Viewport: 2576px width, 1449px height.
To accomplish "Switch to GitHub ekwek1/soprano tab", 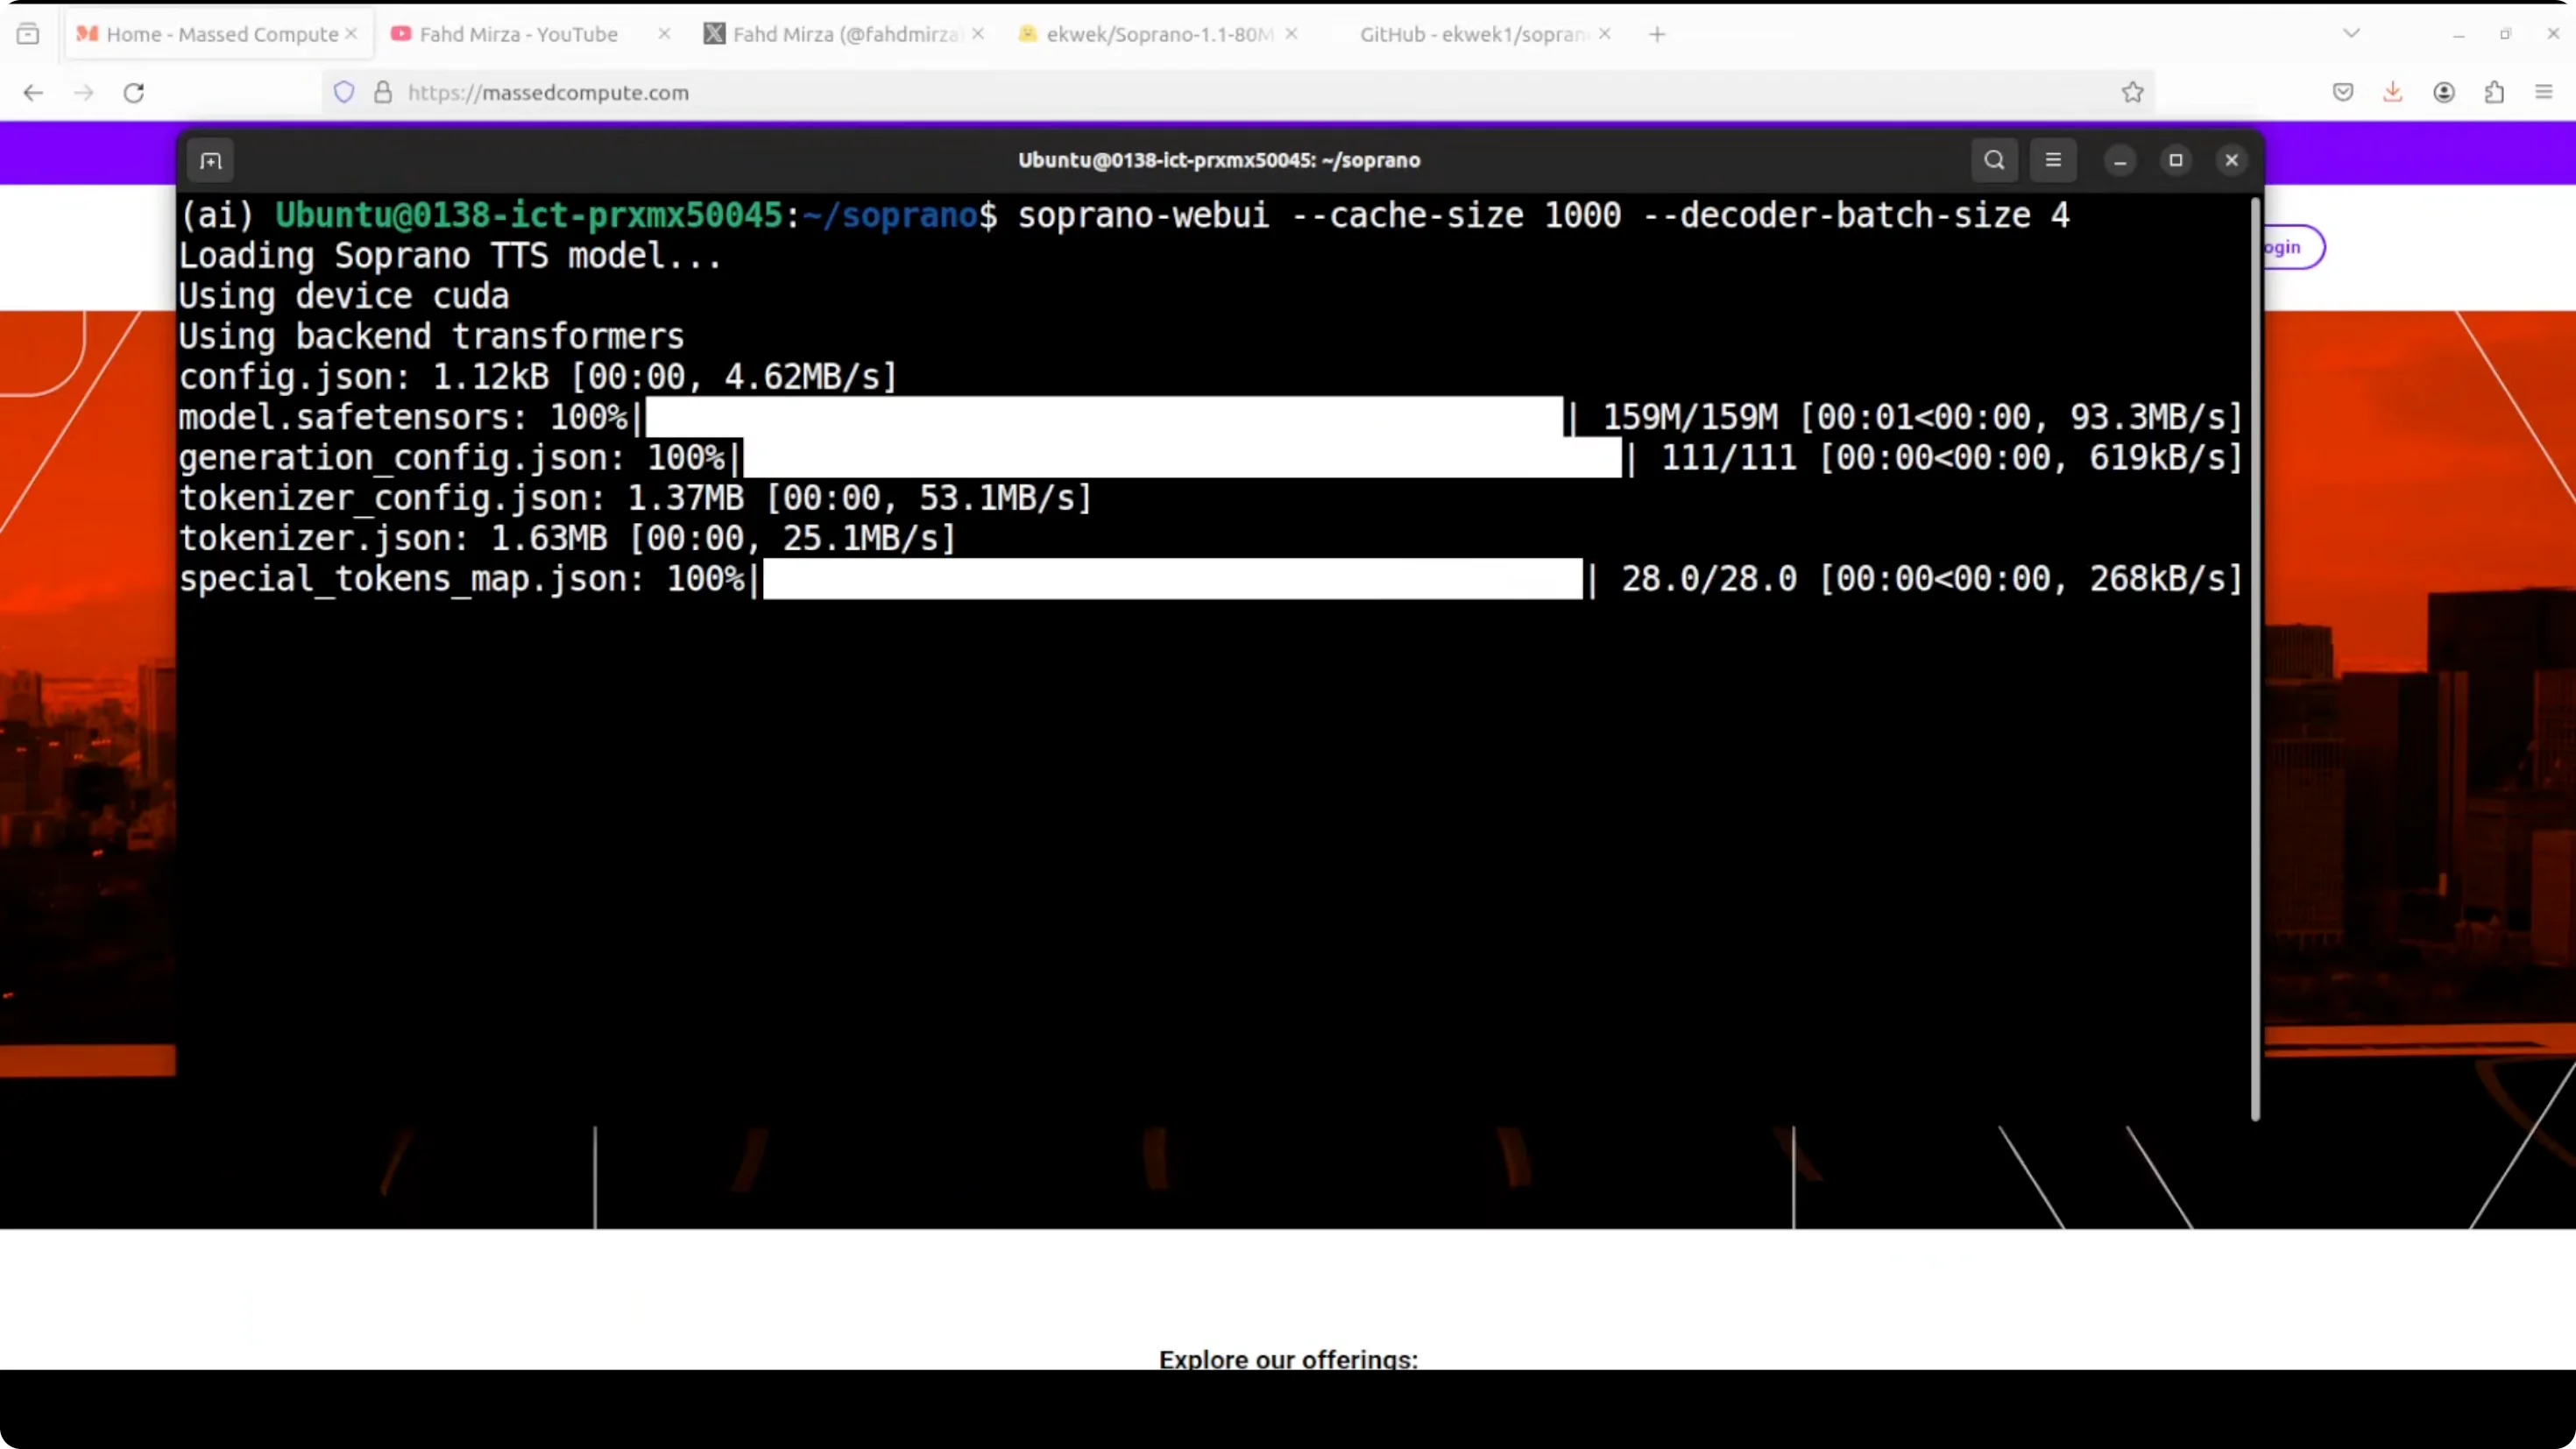I will [x=1472, y=34].
